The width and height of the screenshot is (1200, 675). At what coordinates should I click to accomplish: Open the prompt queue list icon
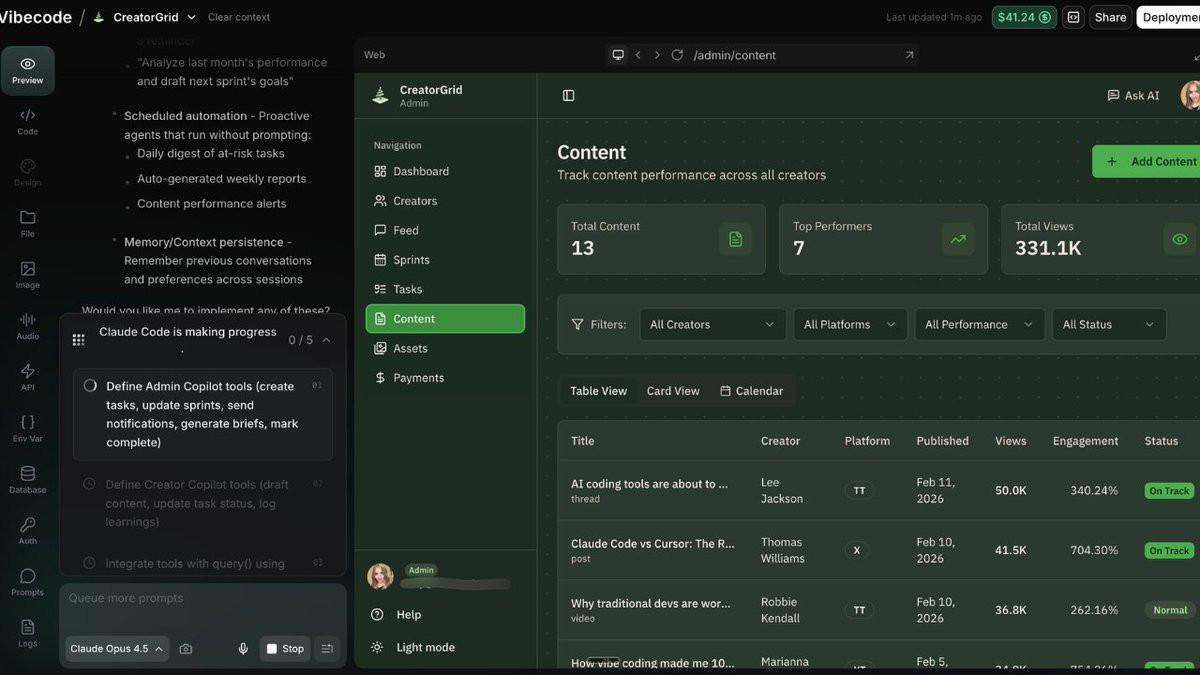tap(327, 649)
